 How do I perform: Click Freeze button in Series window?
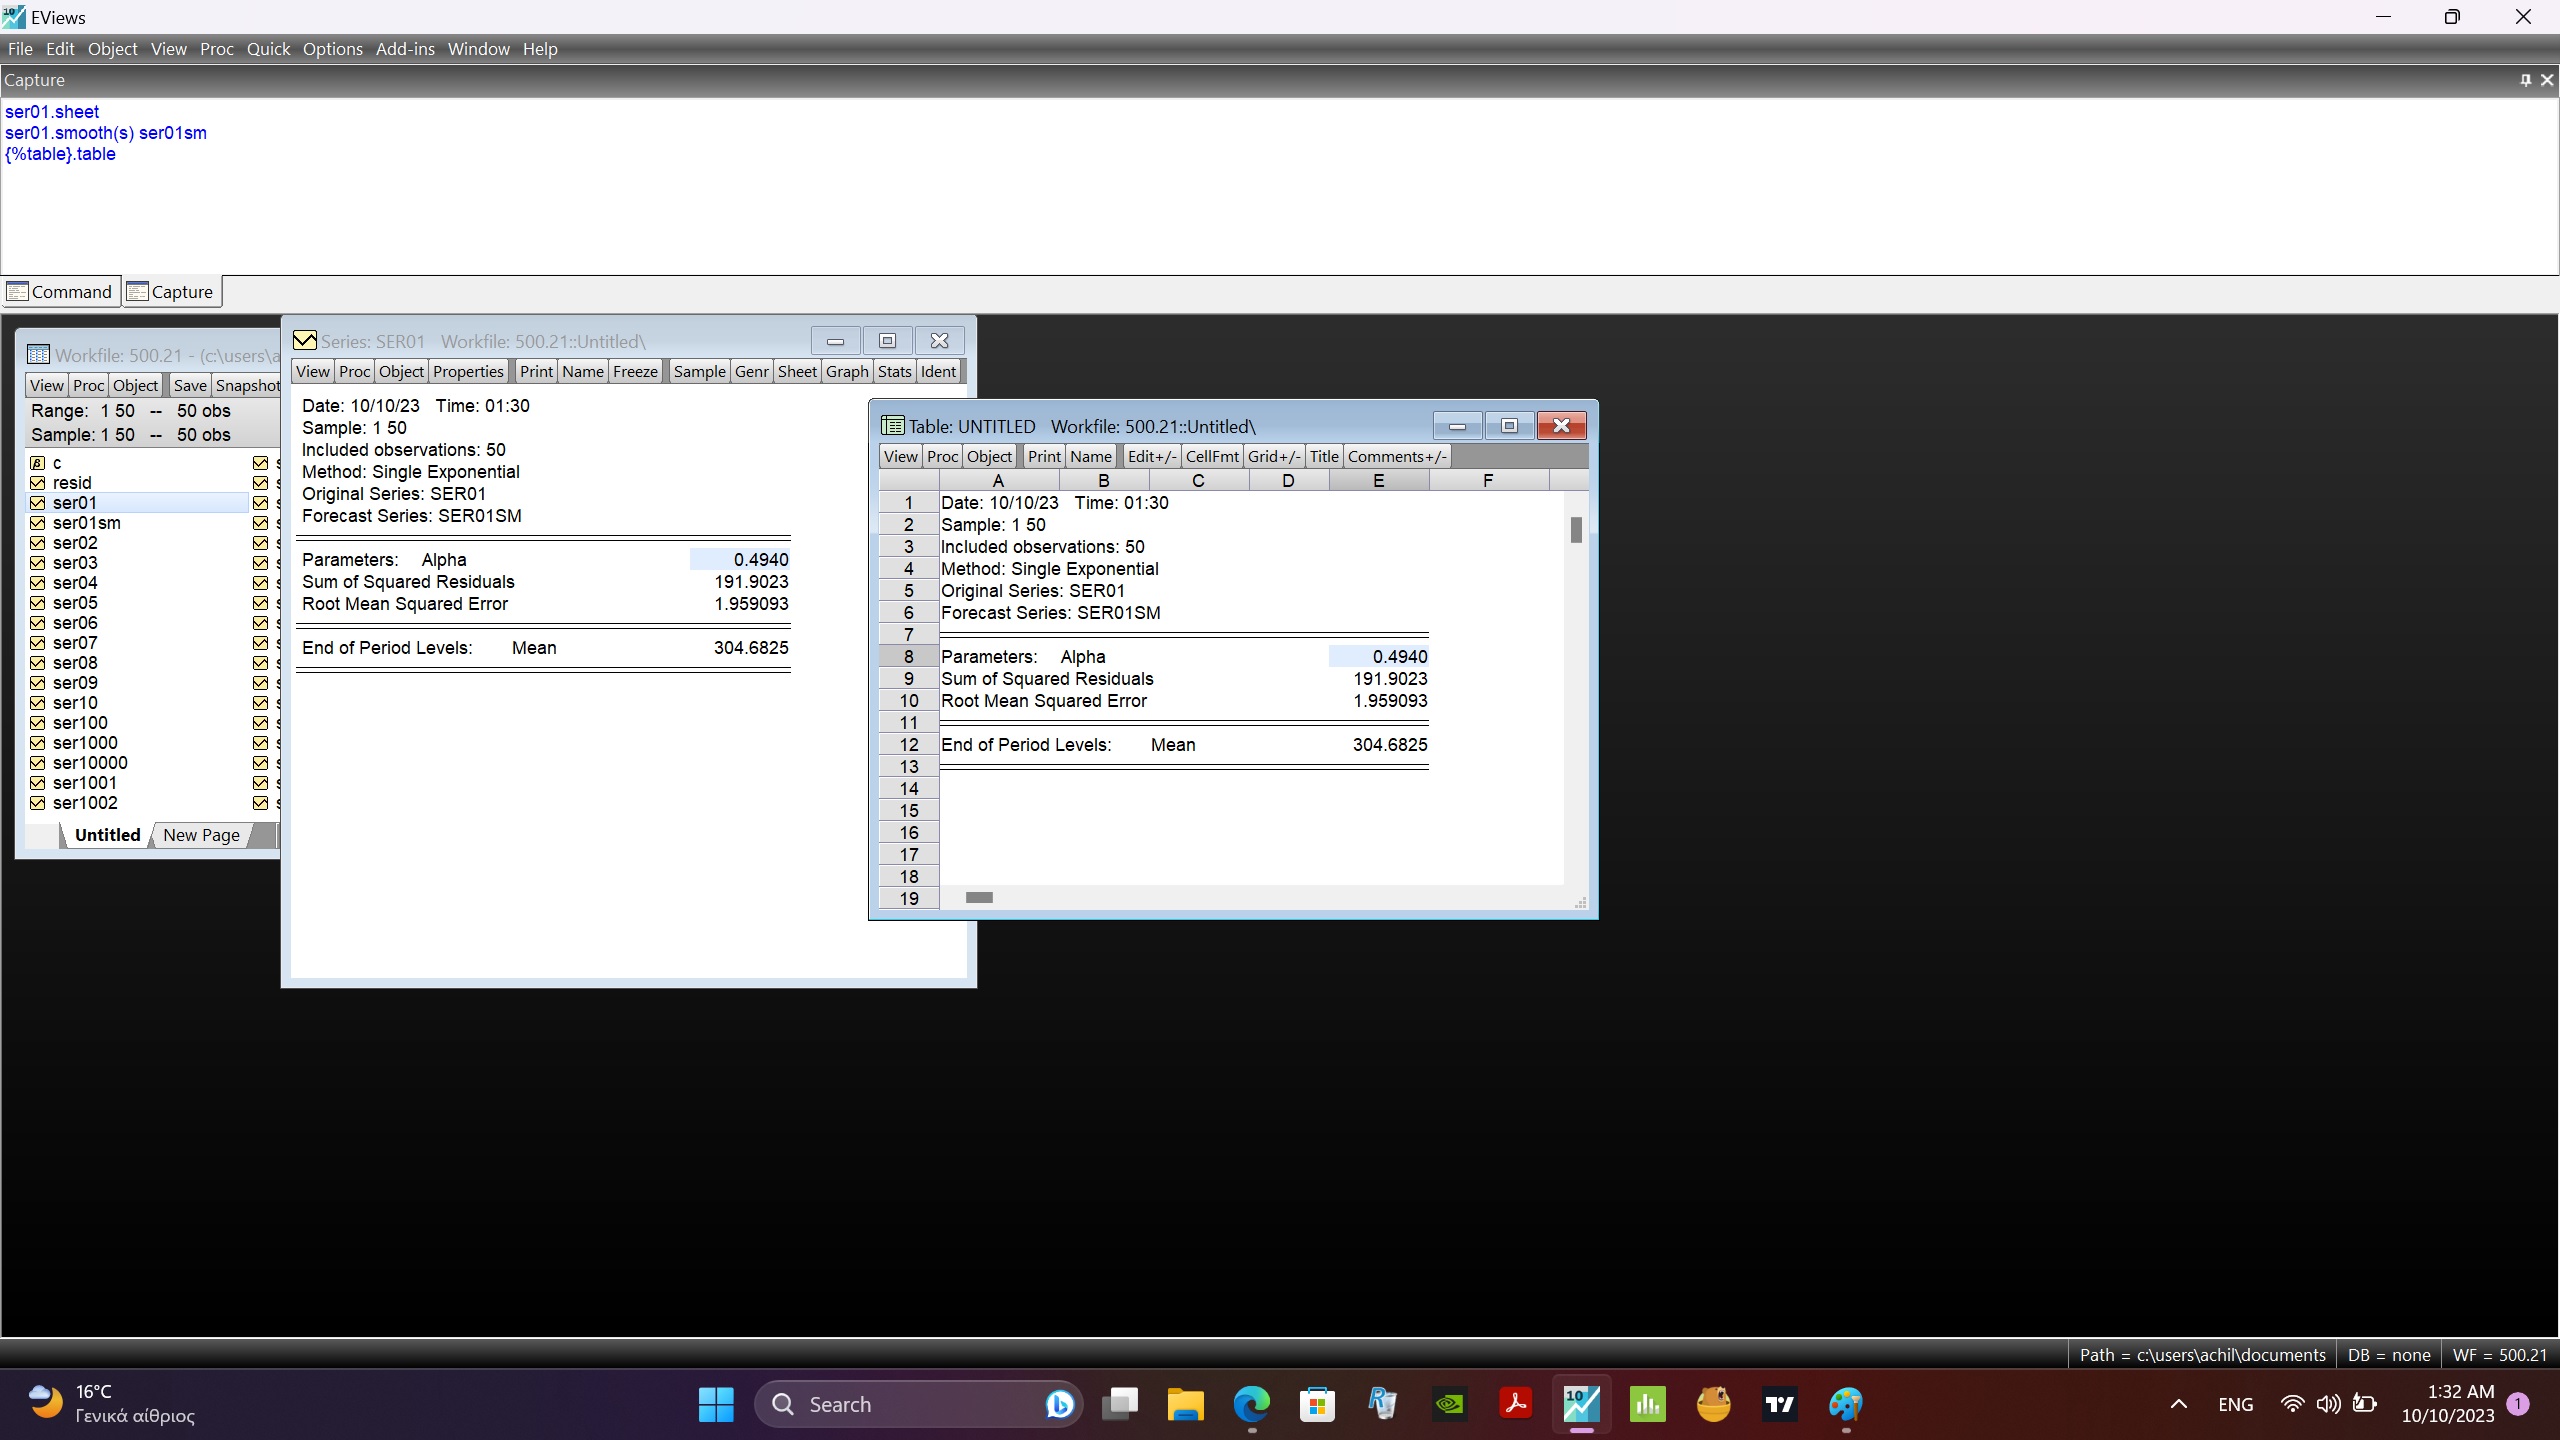pyautogui.click(x=635, y=371)
